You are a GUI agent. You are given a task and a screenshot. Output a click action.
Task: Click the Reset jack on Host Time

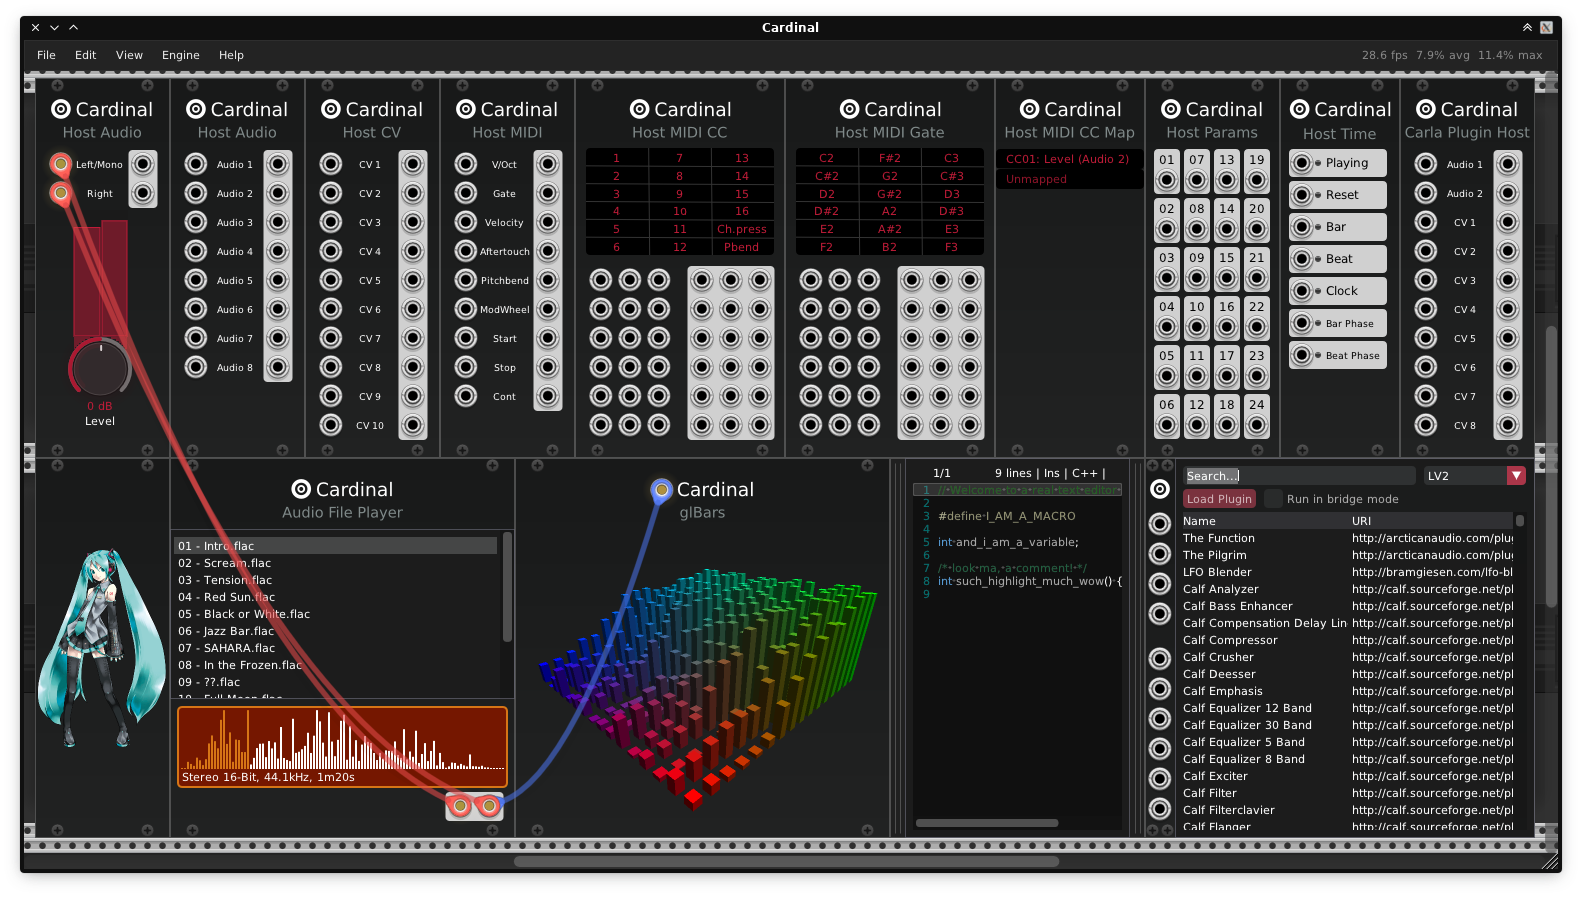tap(1302, 194)
